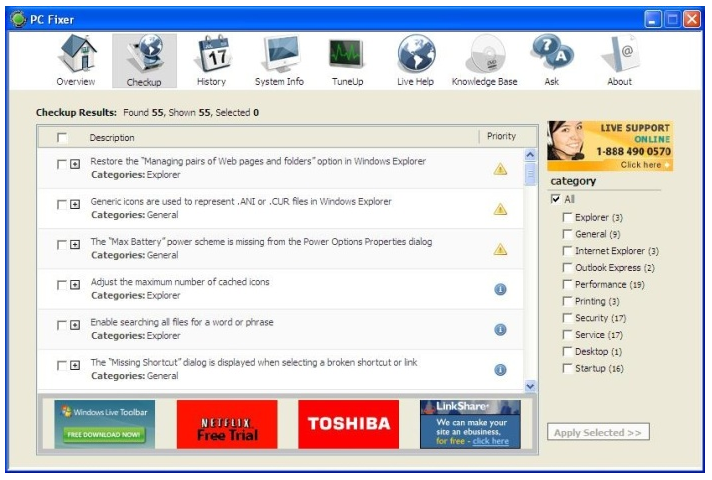Click info icon for searching all files row

click(500, 329)
